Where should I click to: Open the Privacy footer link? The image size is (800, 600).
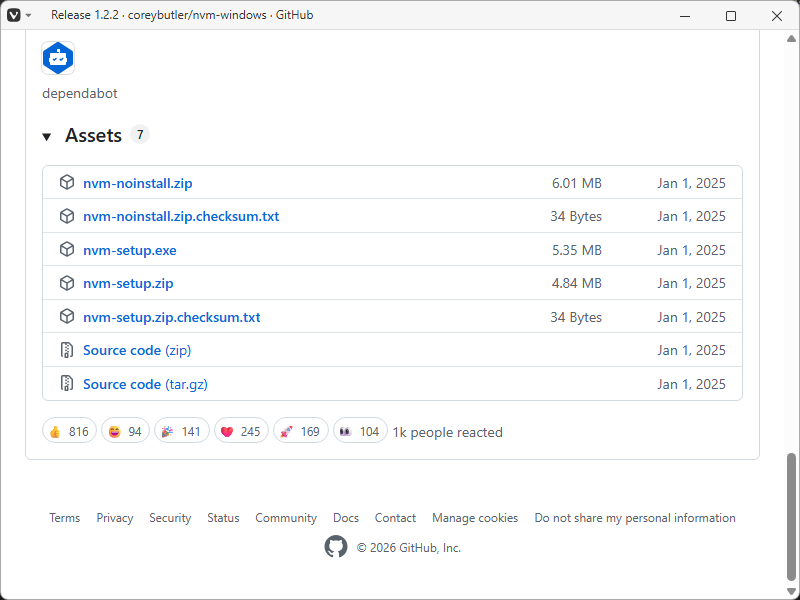point(114,518)
